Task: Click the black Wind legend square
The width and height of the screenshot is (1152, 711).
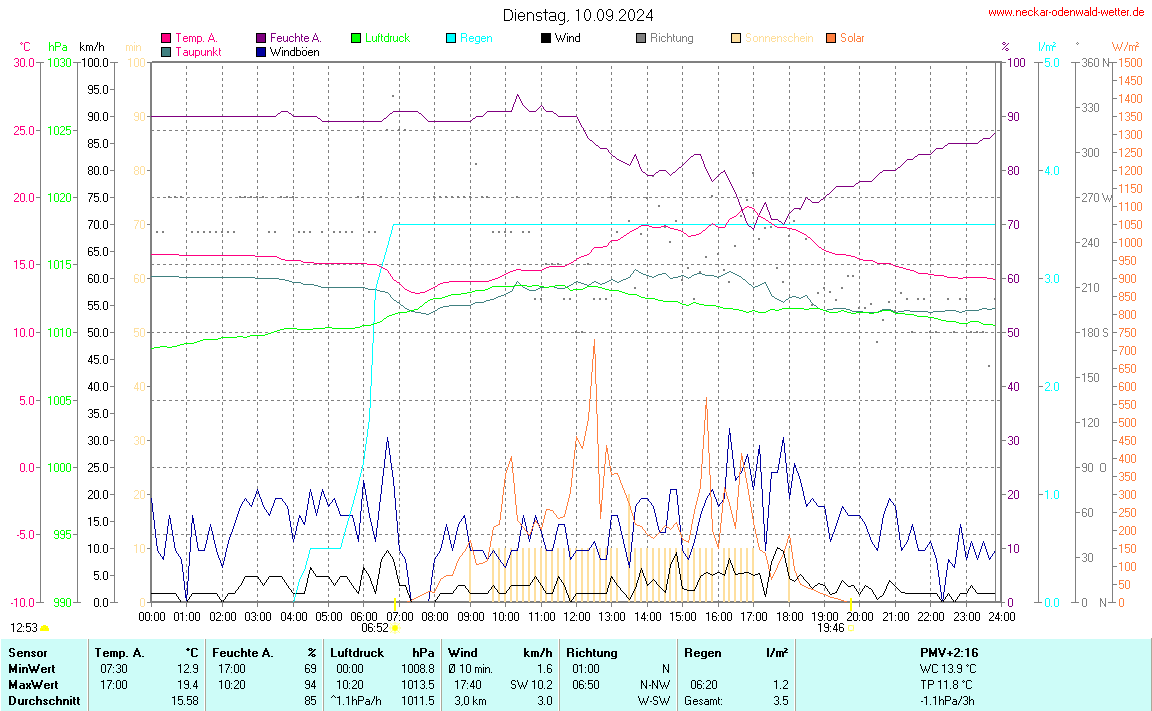Action: (x=545, y=38)
